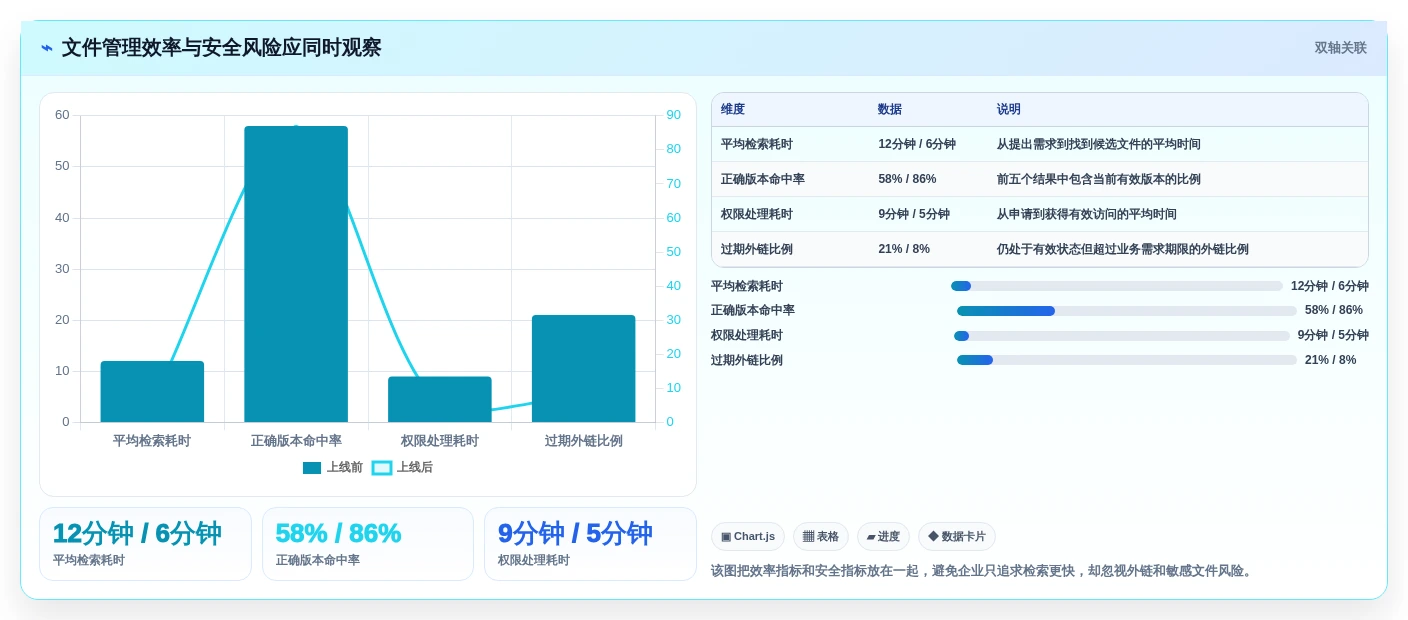Click the 数据 table column header
The height and width of the screenshot is (620, 1408).
[890, 110]
